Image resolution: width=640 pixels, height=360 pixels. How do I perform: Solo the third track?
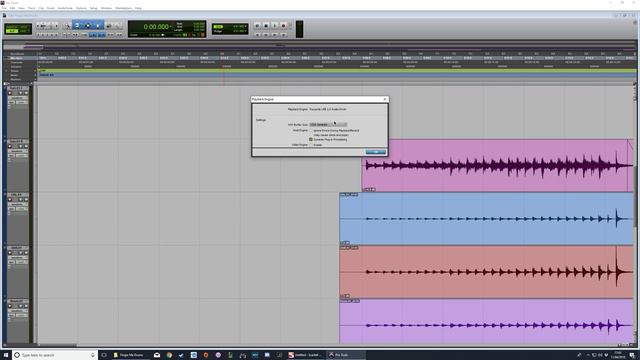click(20, 199)
